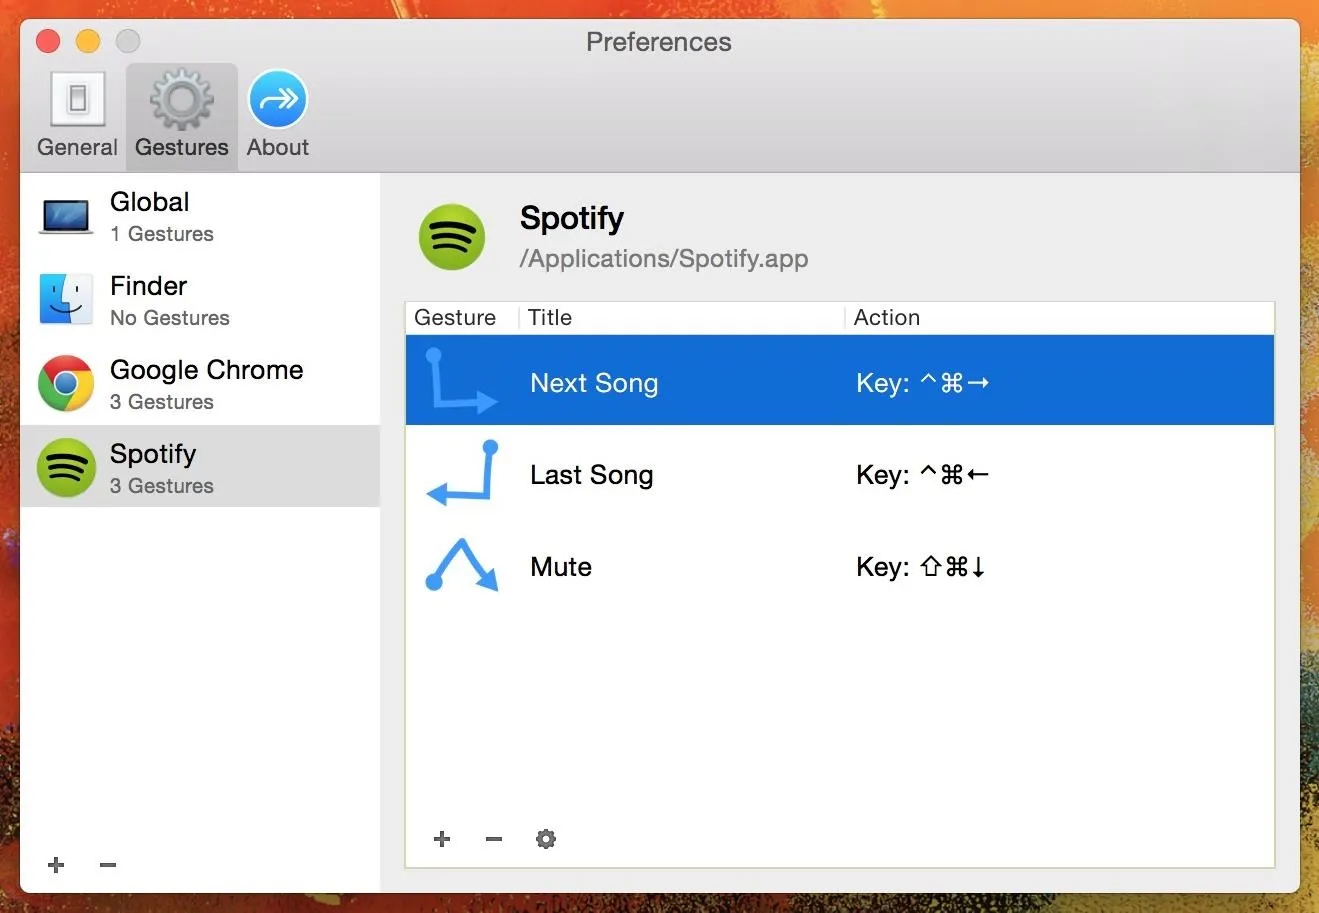The width and height of the screenshot is (1319, 913).
Task: Click the large Spotify logo in header
Action: click(452, 237)
